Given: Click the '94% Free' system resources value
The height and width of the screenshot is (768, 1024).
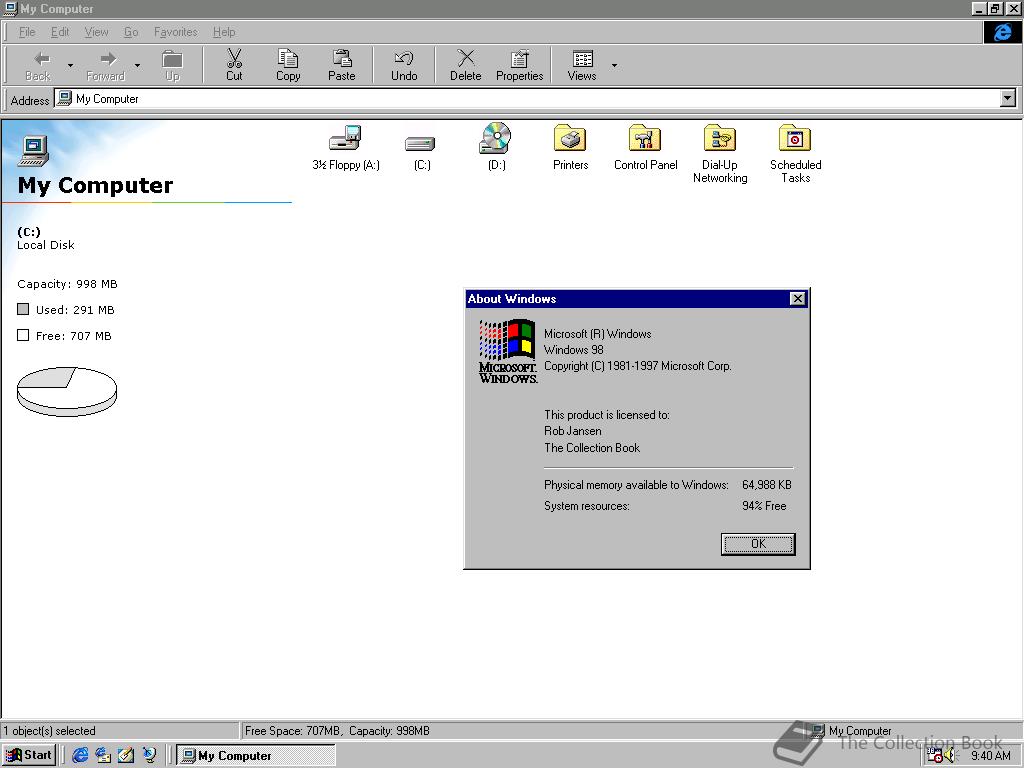Looking at the screenshot, I should [x=764, y=506].
